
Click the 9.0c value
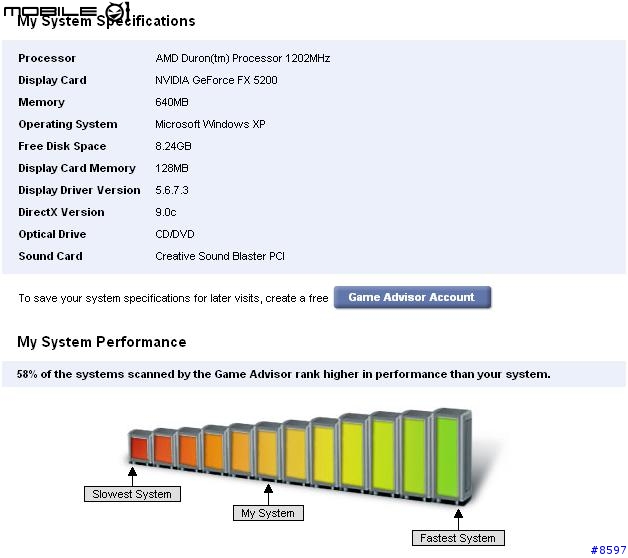[166, 212]
